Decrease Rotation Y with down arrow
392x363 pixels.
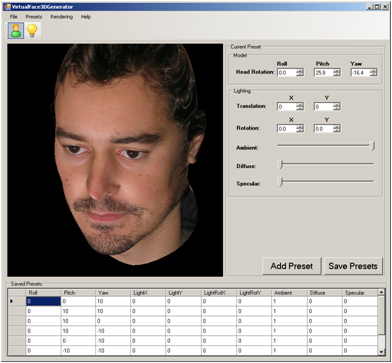[337, 131]
